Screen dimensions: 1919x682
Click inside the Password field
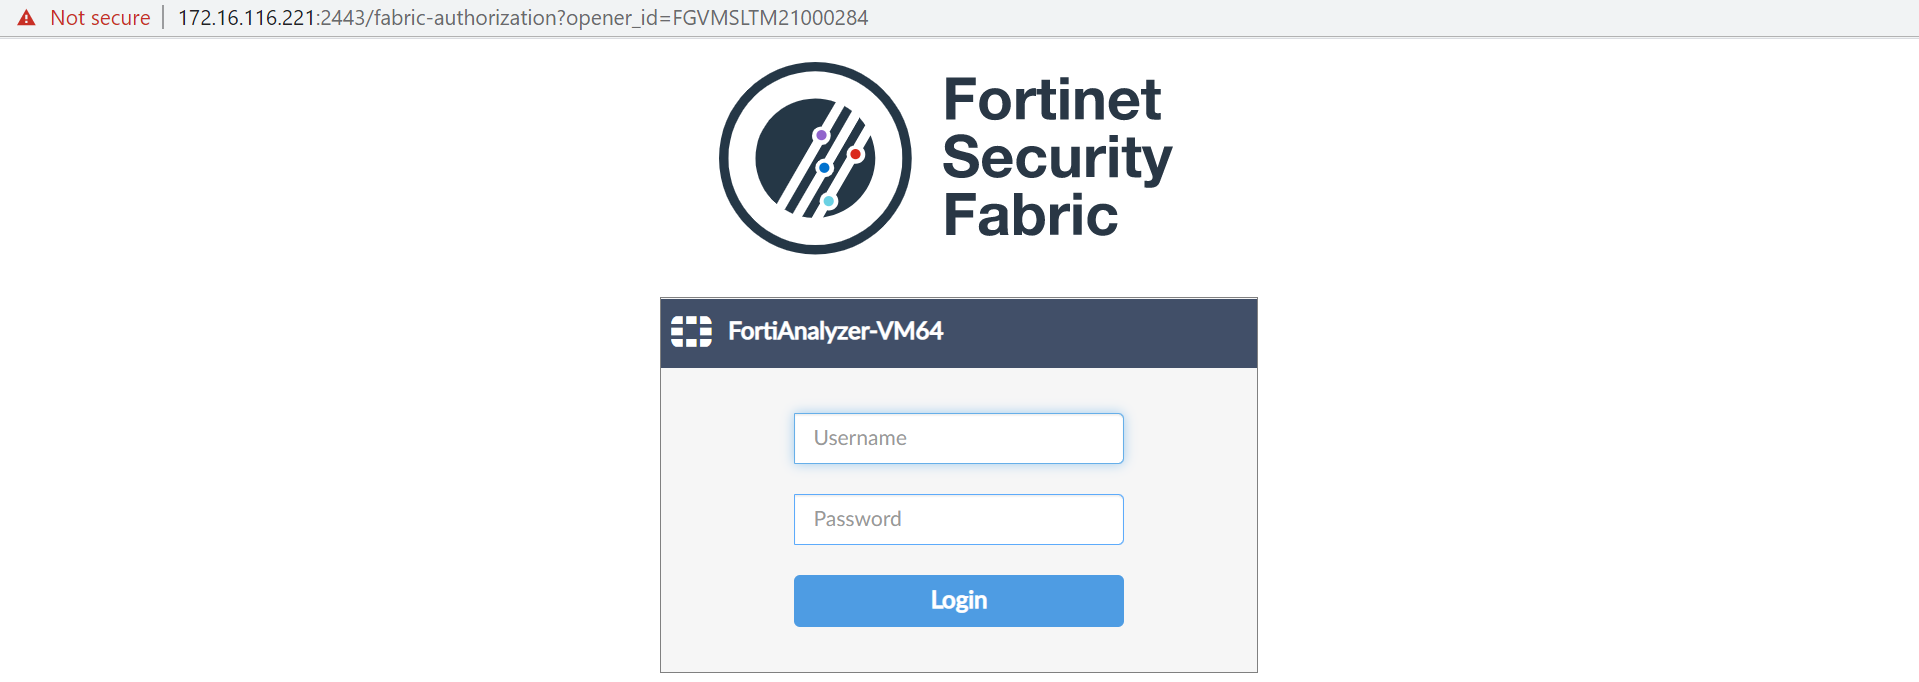coord(957,519)
